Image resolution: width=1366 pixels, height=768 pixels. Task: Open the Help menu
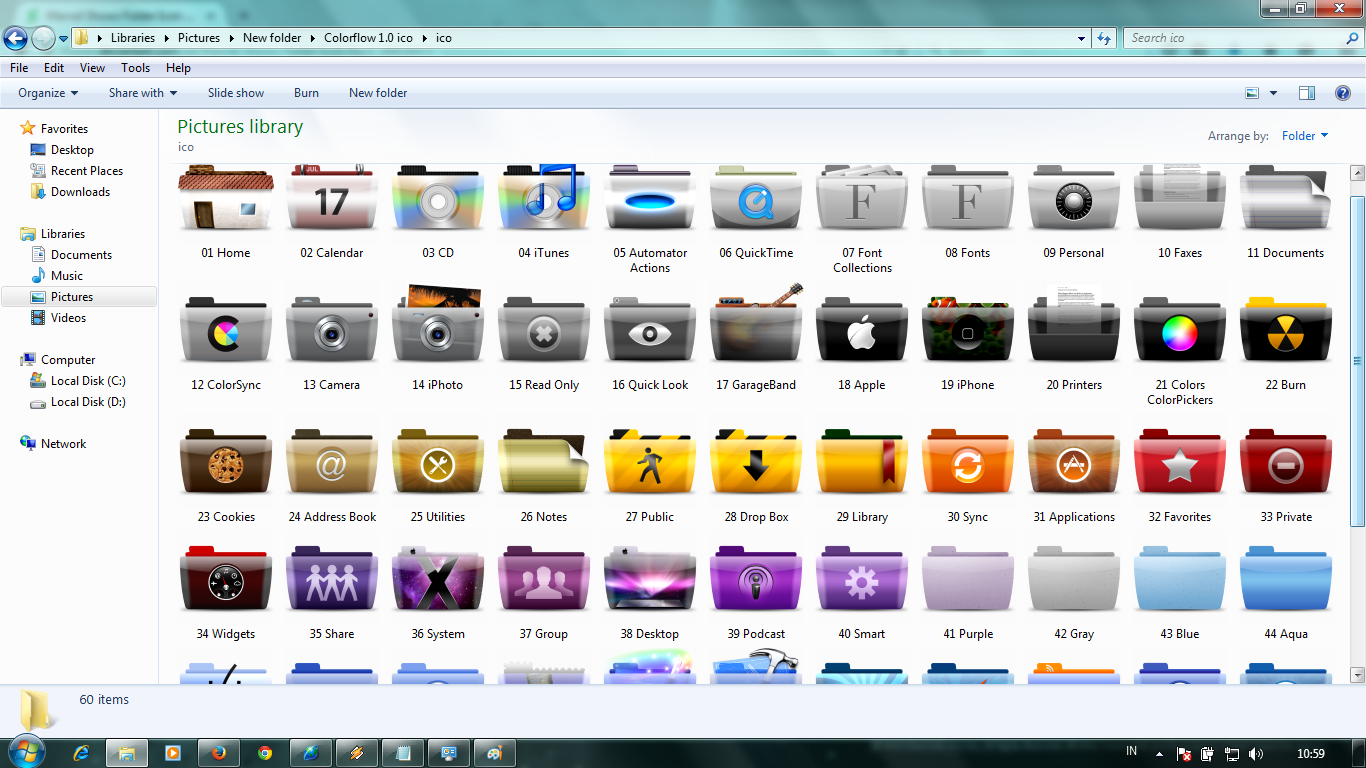click(178, 68)
